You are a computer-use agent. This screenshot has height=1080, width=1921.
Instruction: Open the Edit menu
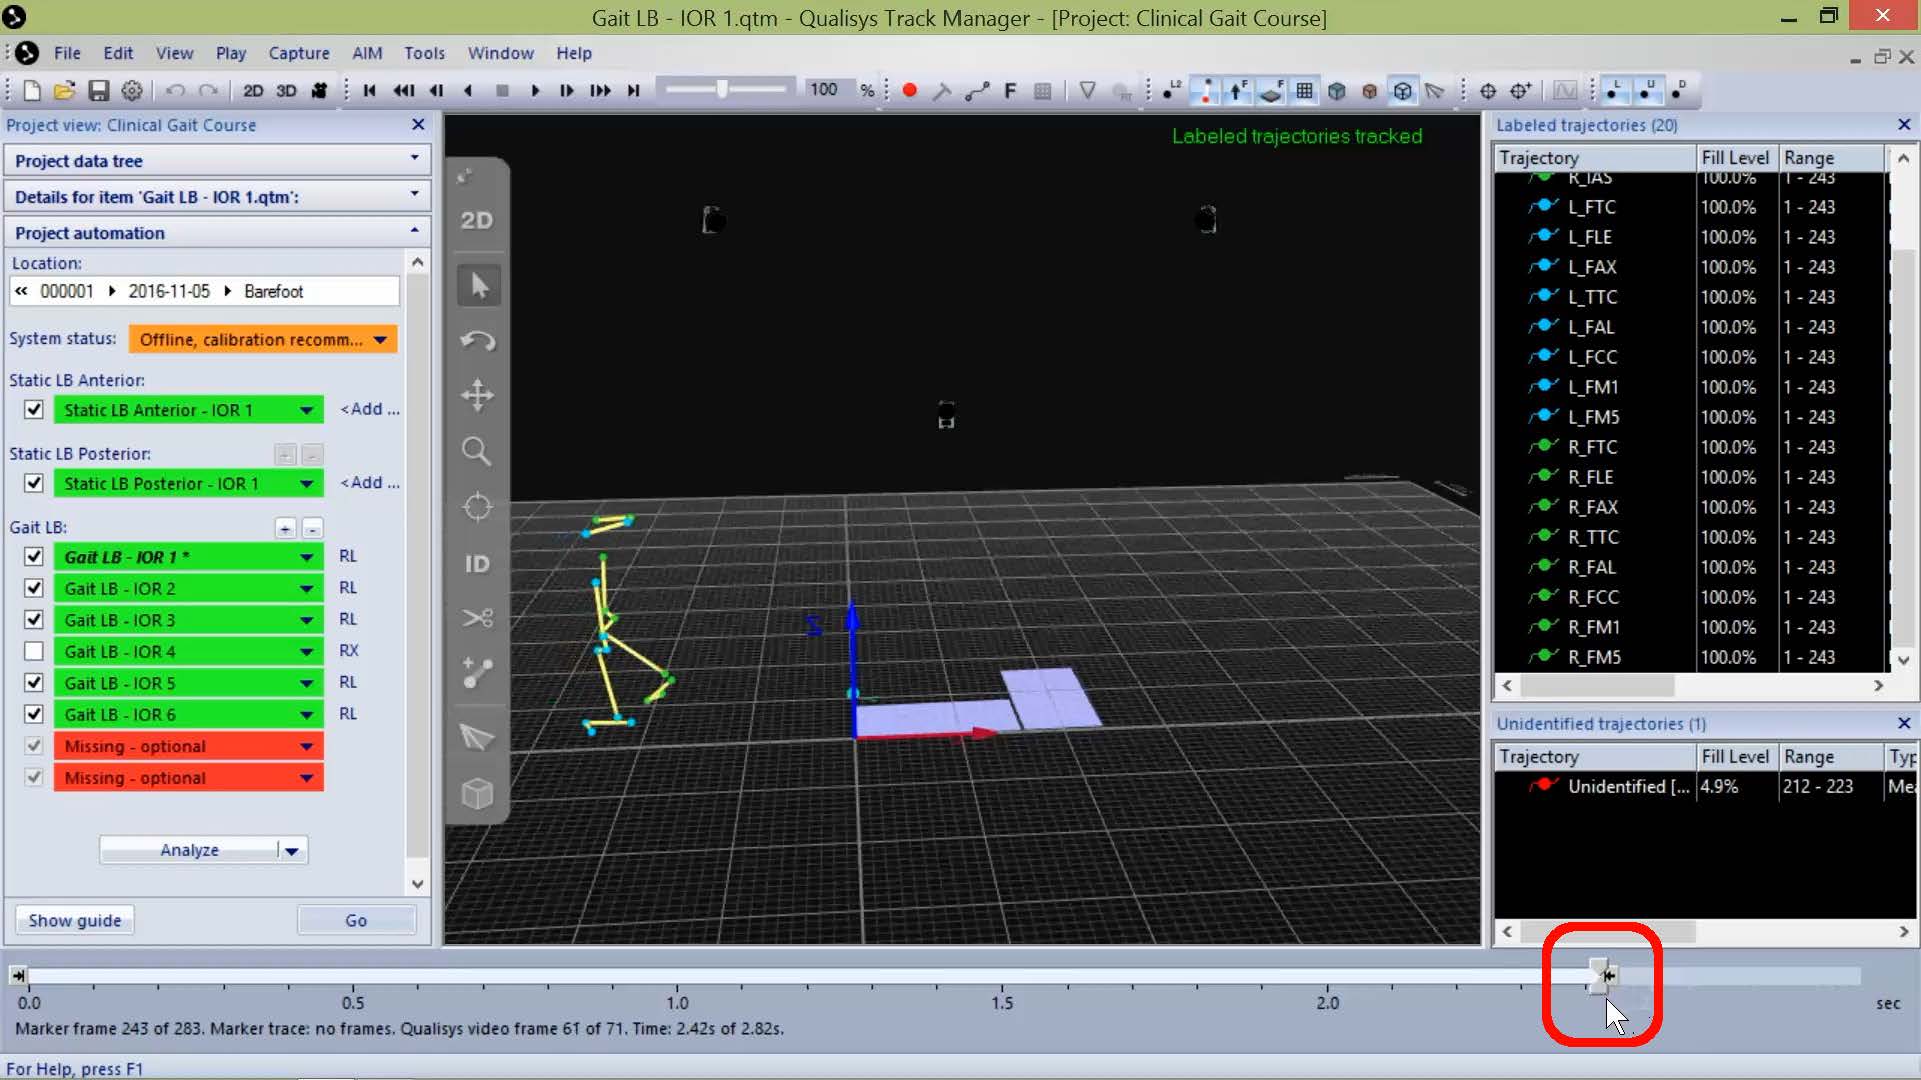118,53
